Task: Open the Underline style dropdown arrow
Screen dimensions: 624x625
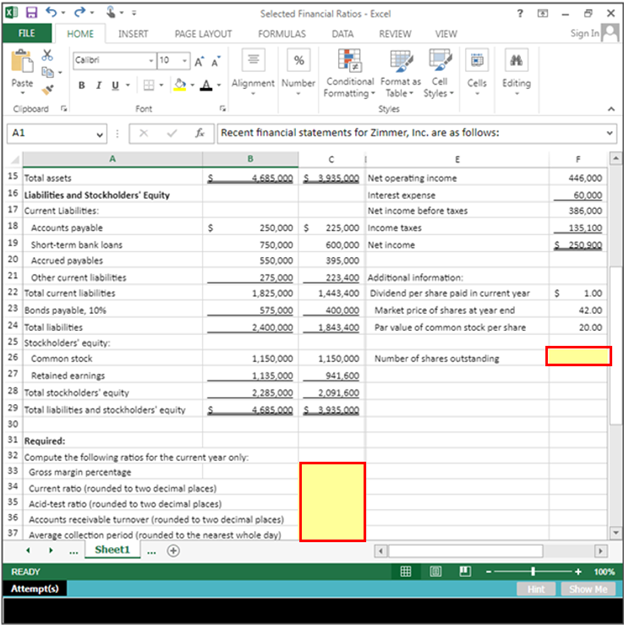Action: click(x=128, y=85)
